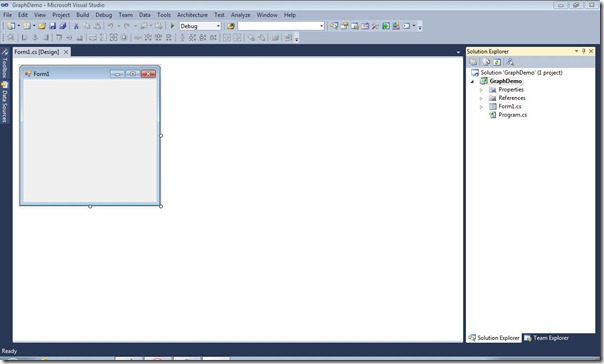Select the GraphDemo project node
604x364 pixels.
pyautogui.click(x=505, y=81)
